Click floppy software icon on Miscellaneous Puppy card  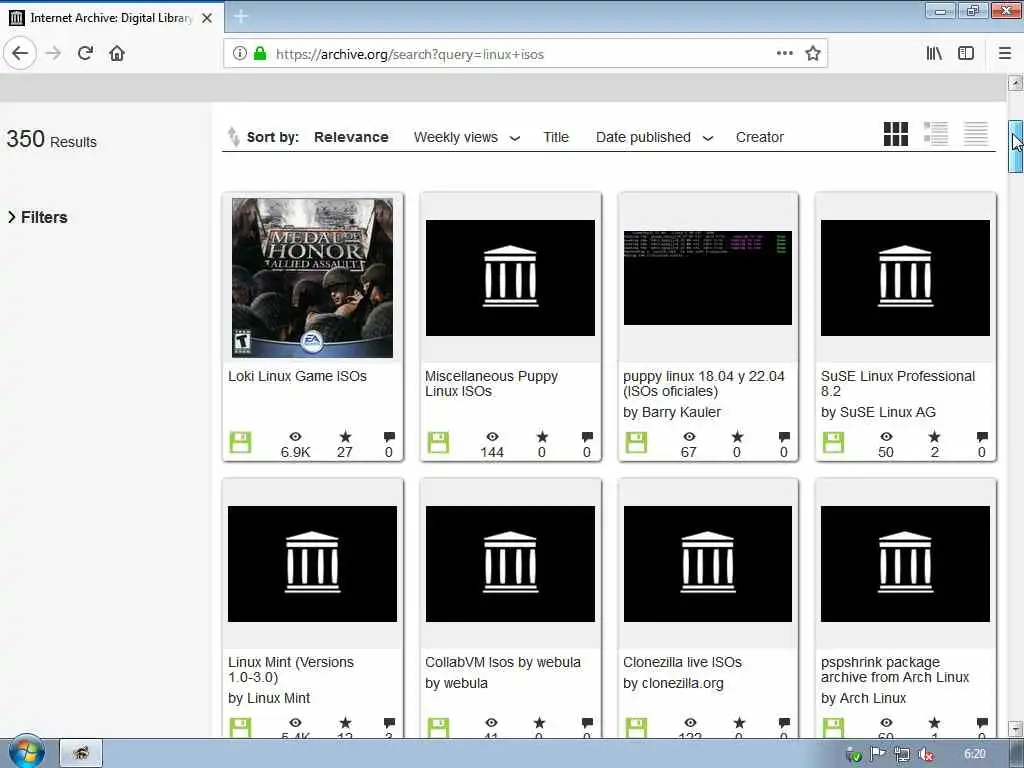[438, 442]
